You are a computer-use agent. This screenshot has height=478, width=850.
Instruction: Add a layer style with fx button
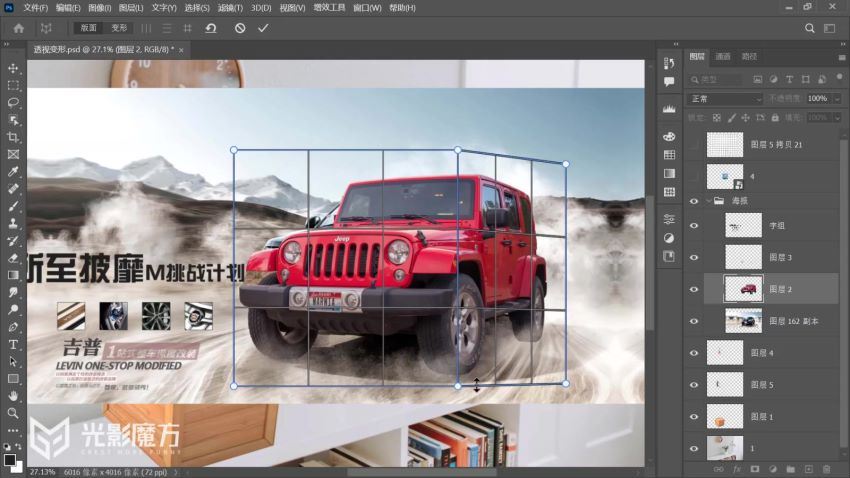[737, 469]
